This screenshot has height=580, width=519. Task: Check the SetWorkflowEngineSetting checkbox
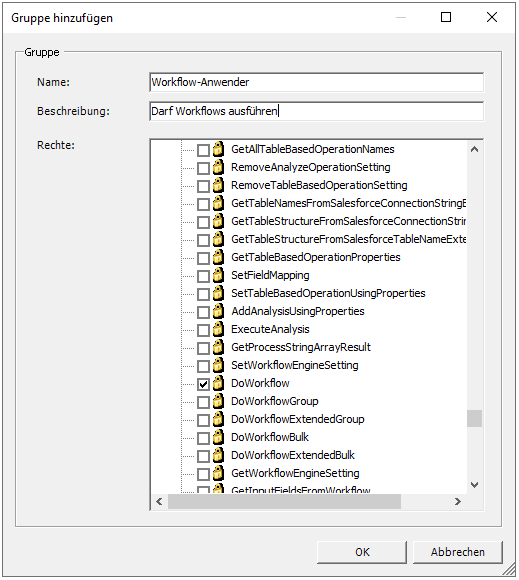click(x=203, y=367)
